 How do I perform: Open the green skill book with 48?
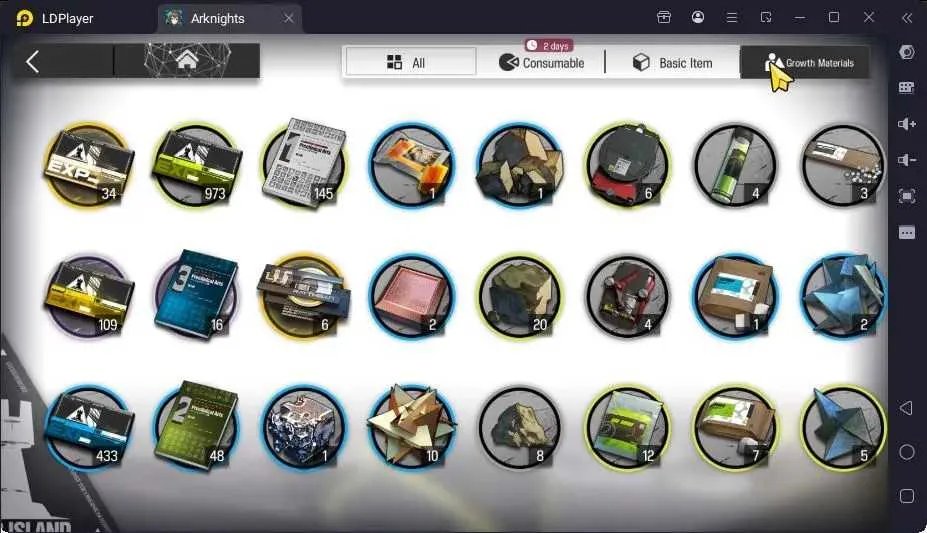(x=196, y=426)
